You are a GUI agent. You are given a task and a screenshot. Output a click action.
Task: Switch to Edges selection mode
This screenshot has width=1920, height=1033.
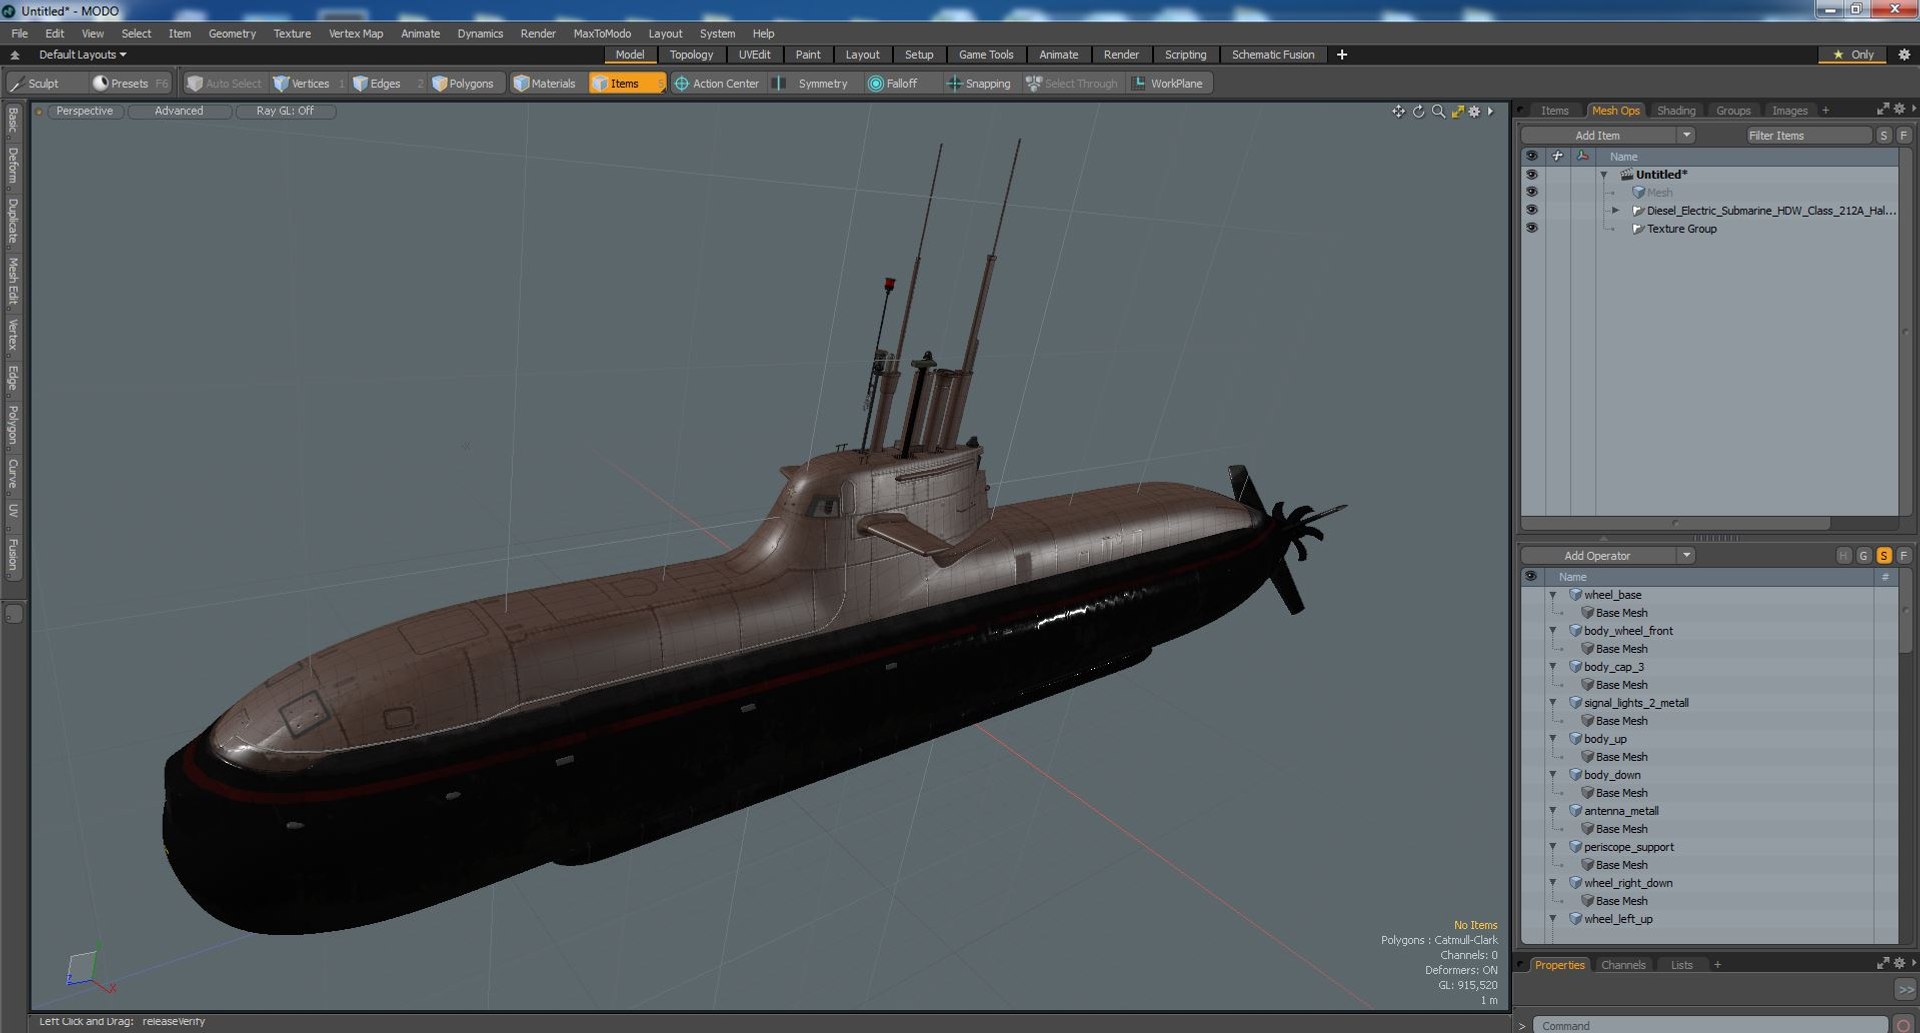(x=379, y=83)
